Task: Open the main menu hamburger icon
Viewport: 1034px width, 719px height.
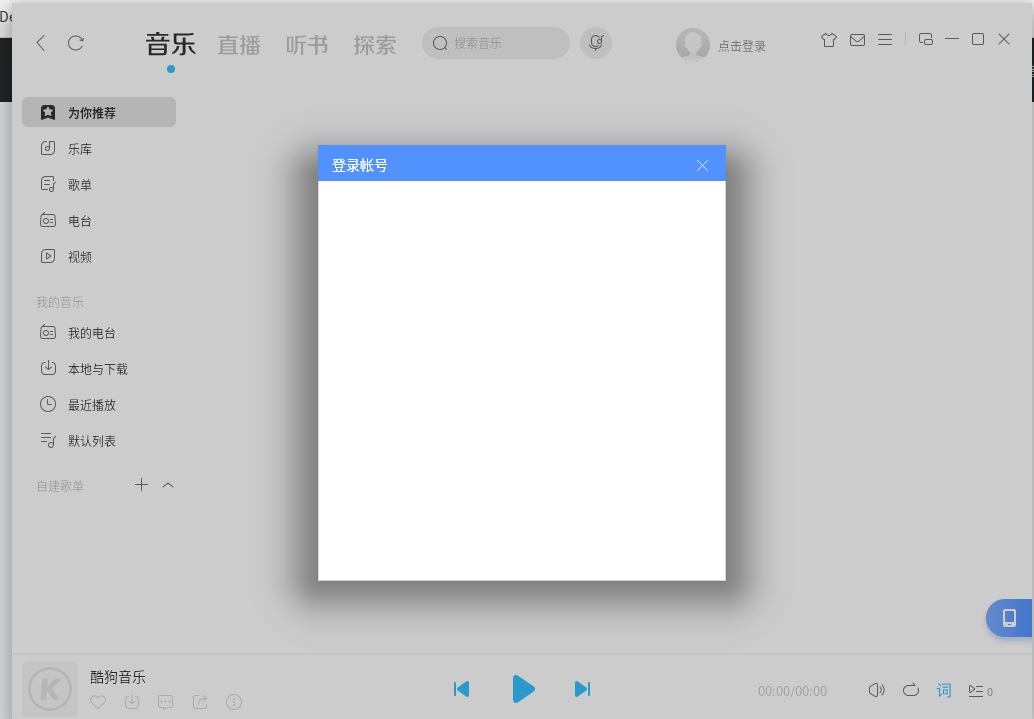Action: pyautogui.click(x=885, y=40)
